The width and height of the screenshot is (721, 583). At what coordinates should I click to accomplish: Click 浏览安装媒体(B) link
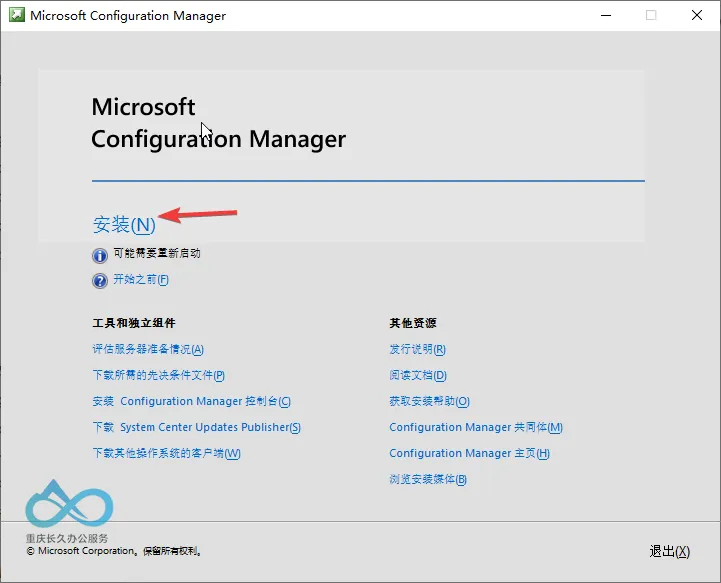click(x=428, y=479)
